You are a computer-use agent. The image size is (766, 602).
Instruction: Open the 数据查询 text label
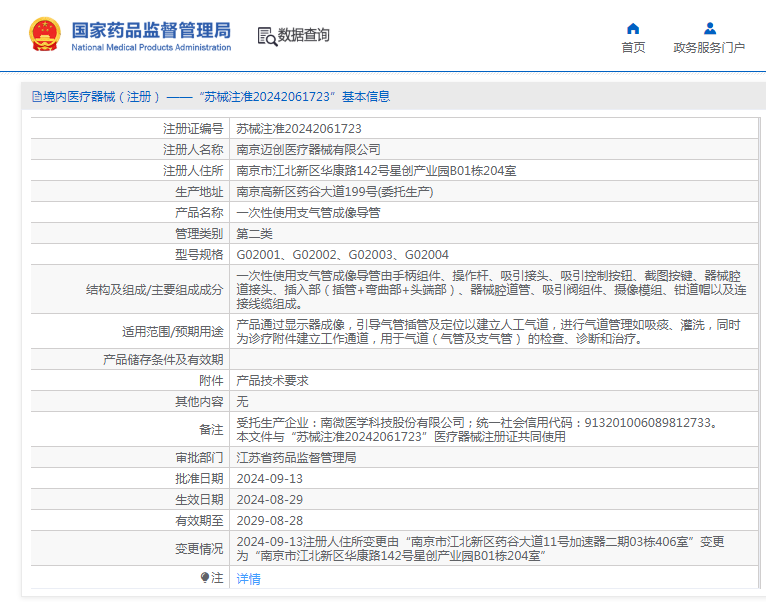[304, 35]
